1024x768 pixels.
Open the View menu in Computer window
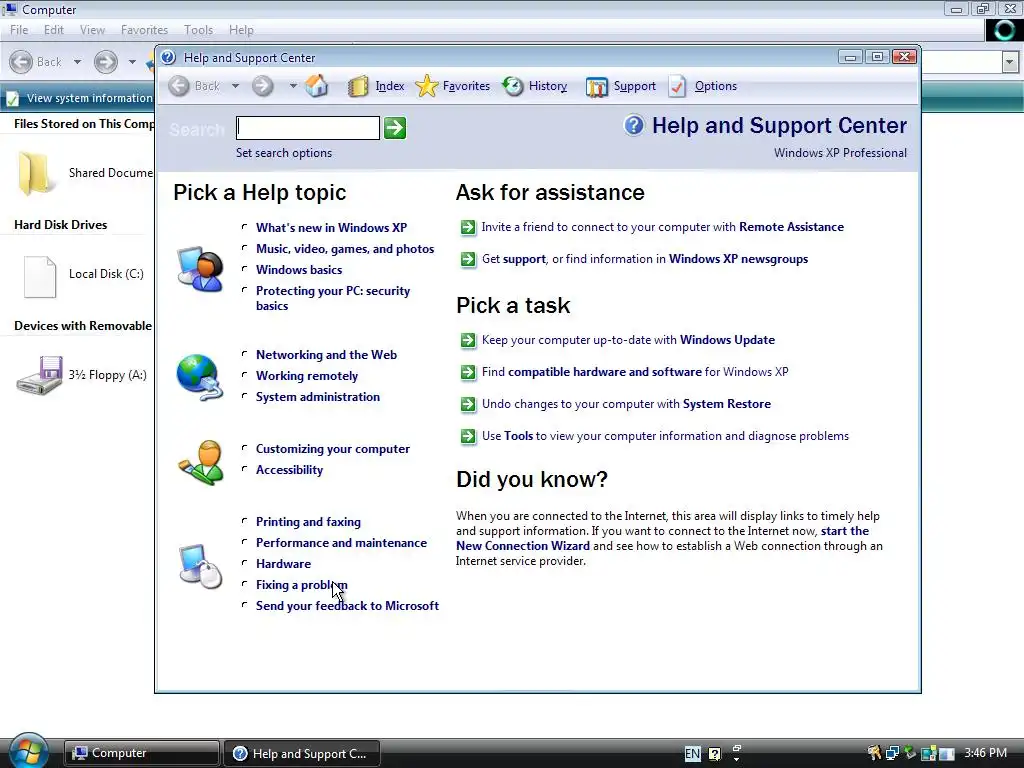pos(92,30)
